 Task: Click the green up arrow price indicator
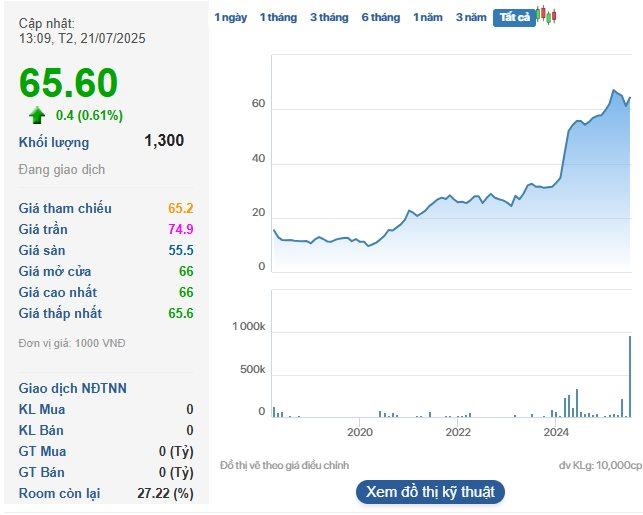(x=37, y=115)
